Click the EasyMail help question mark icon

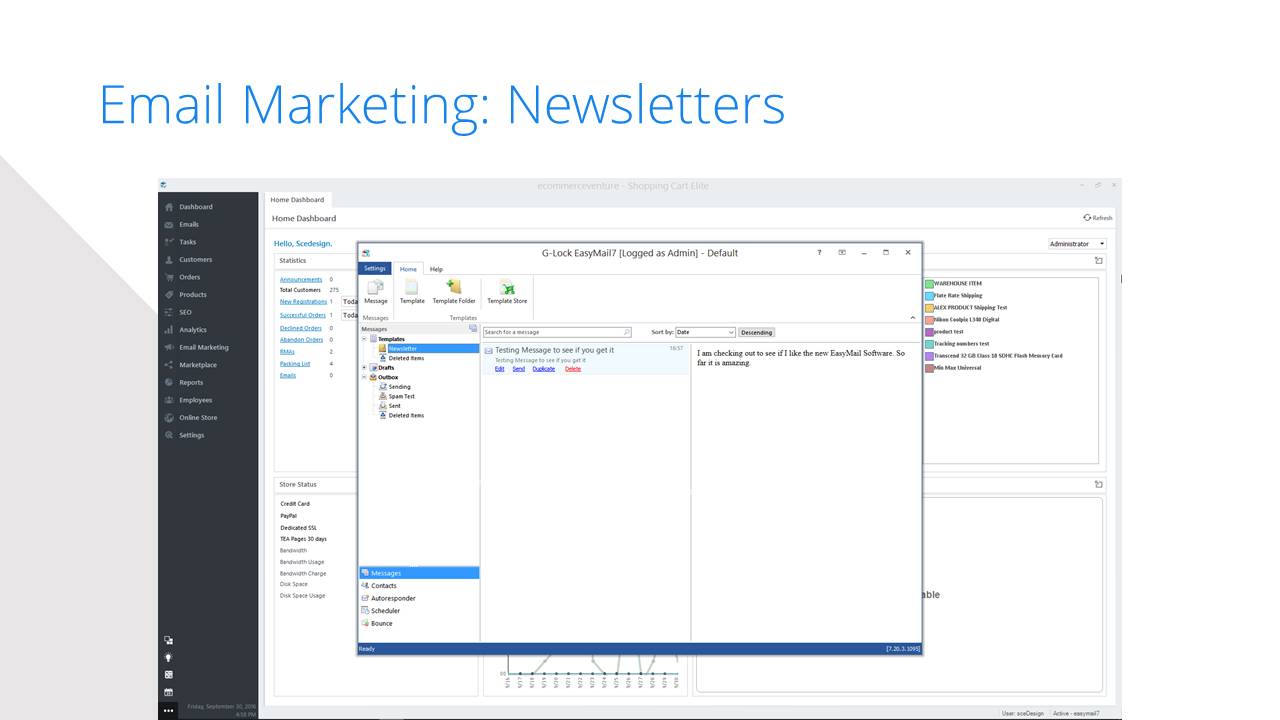[819, 253]
